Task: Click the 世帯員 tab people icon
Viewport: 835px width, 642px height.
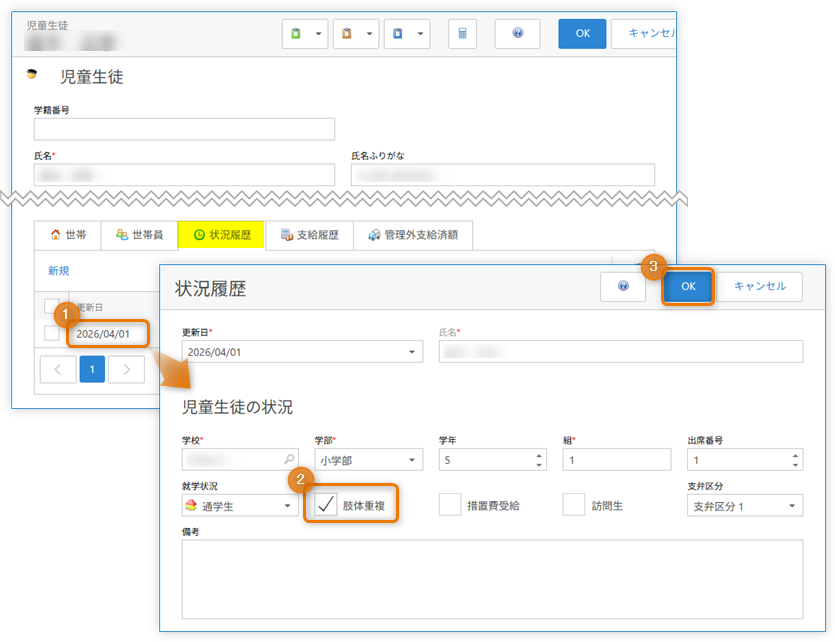Action: click(122, 234)
